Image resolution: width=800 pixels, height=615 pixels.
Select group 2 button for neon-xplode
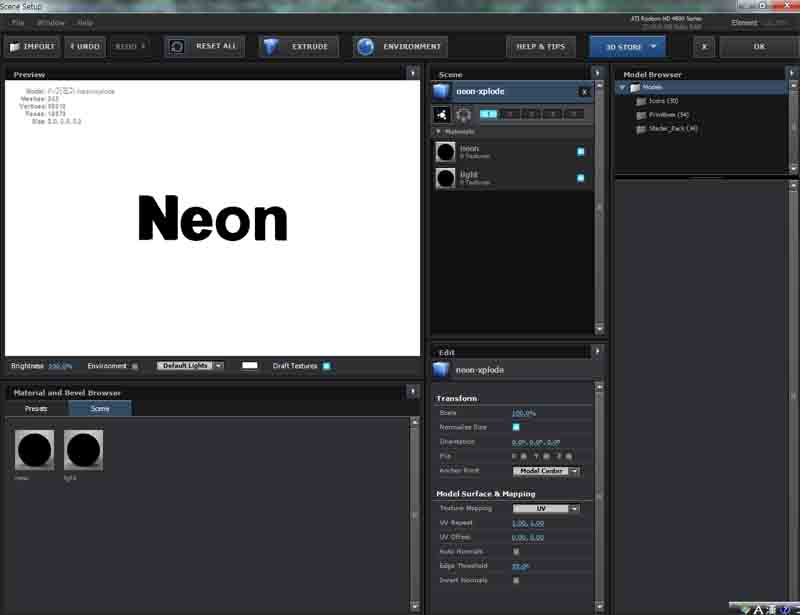[x=510, y=114]
